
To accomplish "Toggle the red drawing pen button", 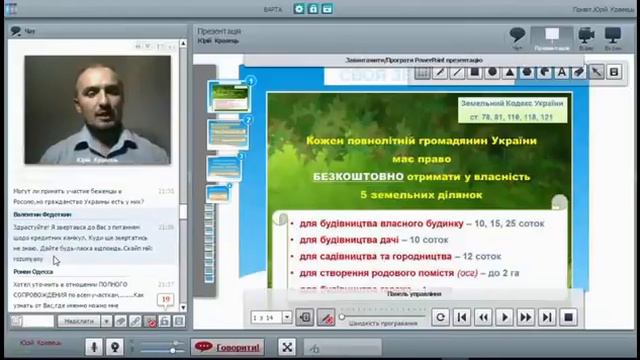I will click(326, 317).
